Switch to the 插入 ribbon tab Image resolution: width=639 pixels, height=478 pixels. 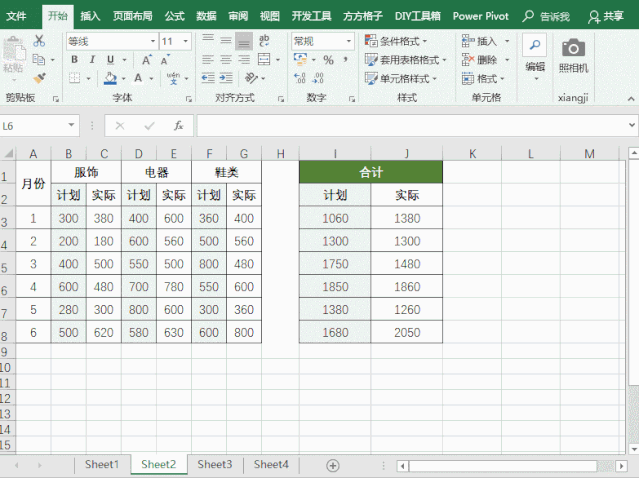point(90,16)
